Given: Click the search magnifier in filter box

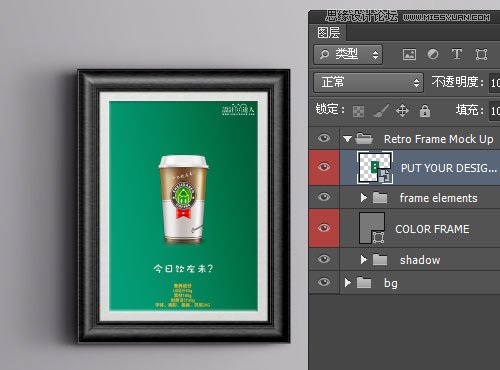Looking at the screenshot, I should (x=324, y=54).
